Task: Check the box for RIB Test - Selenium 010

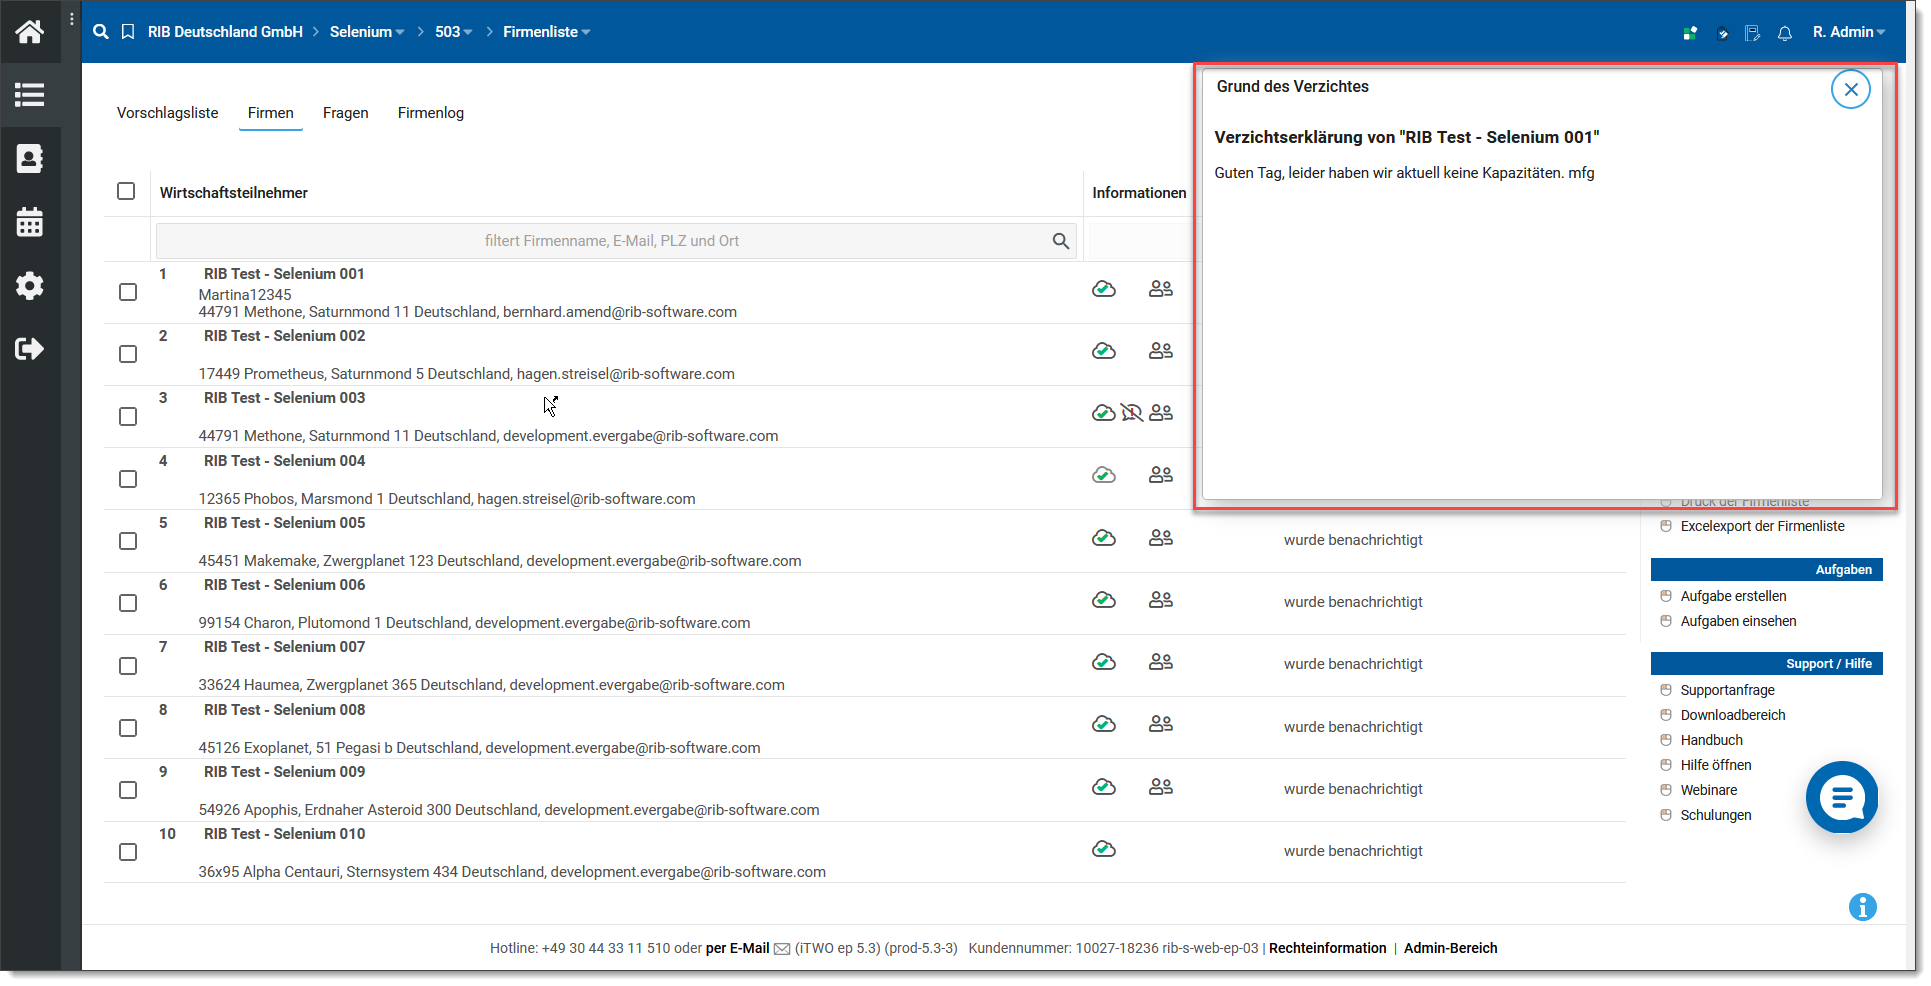Action: (128, 852)
